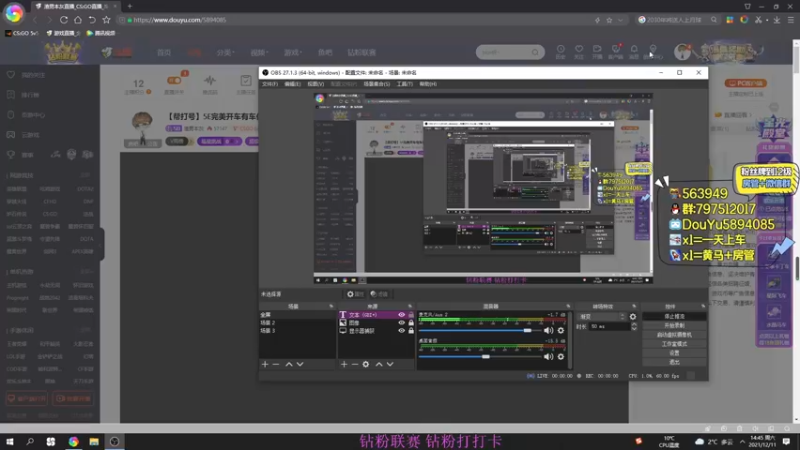Image resolution: width=800 pixels, height=450 pixels.
Task: Open Windows taskbar search
Action: tap(30, 441)
